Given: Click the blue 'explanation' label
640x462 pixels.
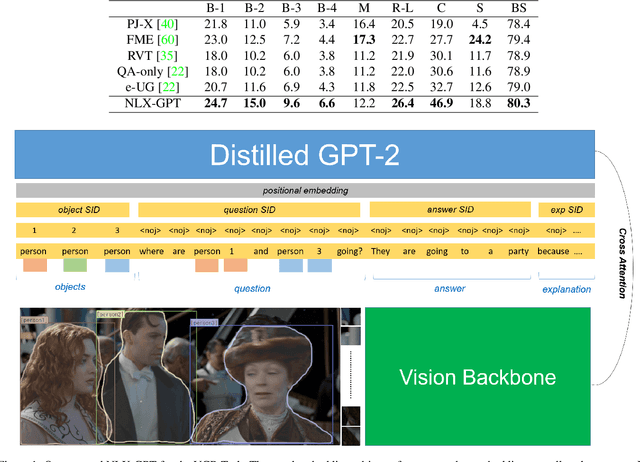Looking at the screenshot, I should [566, 289].
